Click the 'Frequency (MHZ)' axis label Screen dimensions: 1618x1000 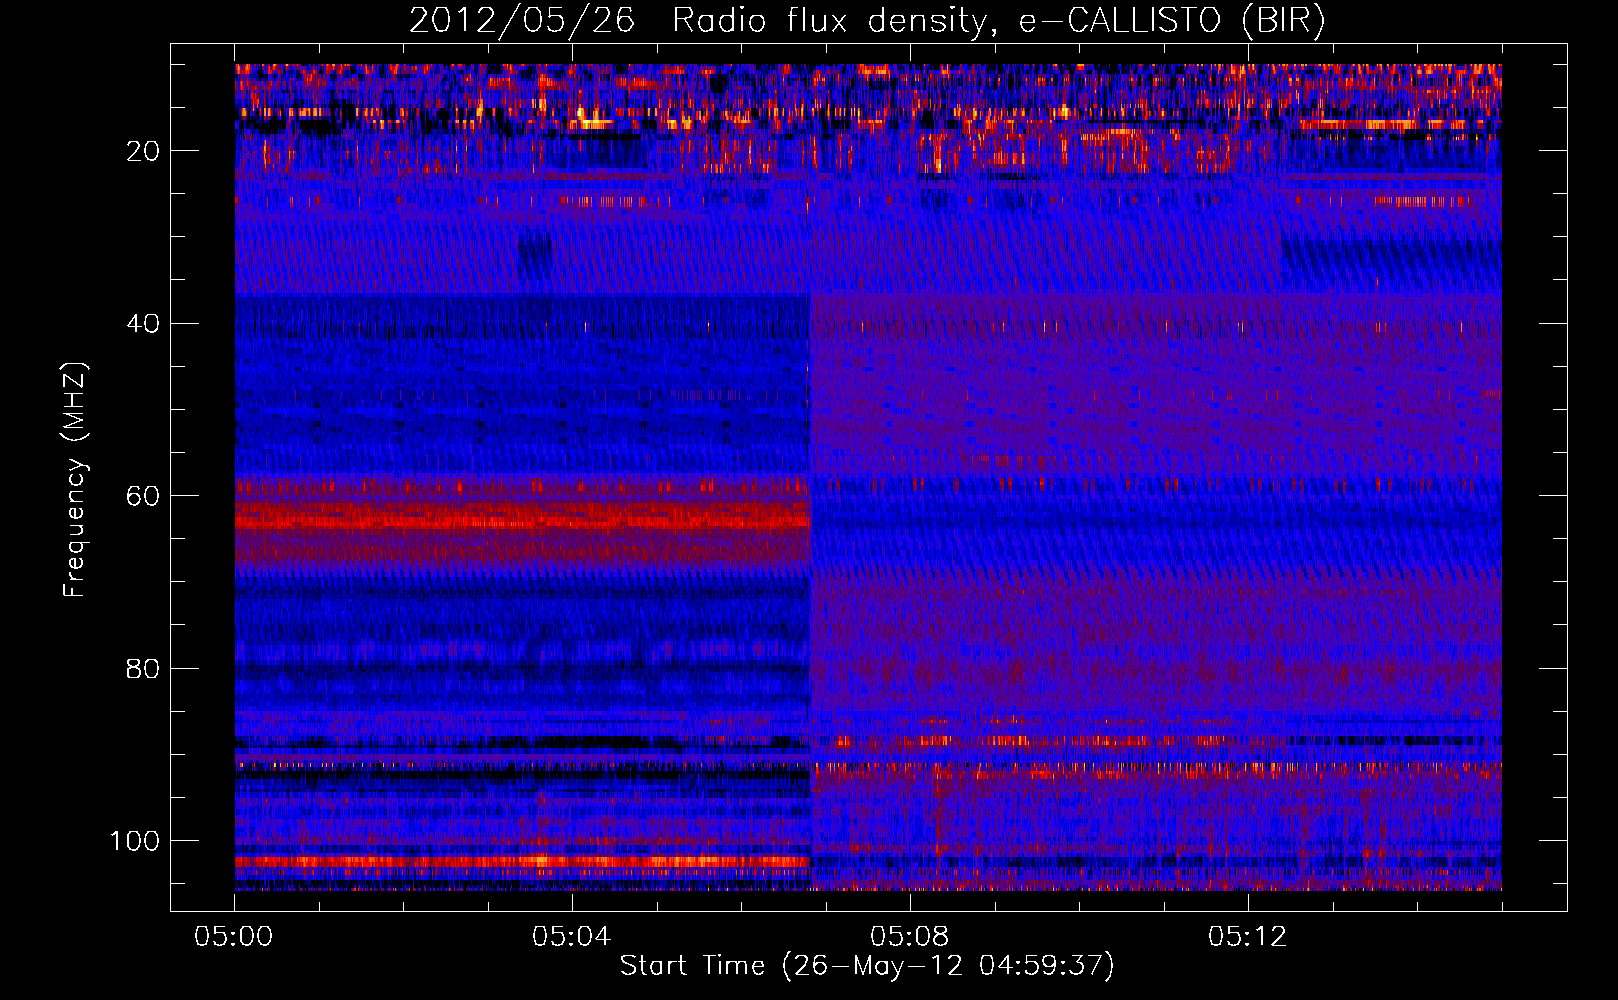(75, 479)
